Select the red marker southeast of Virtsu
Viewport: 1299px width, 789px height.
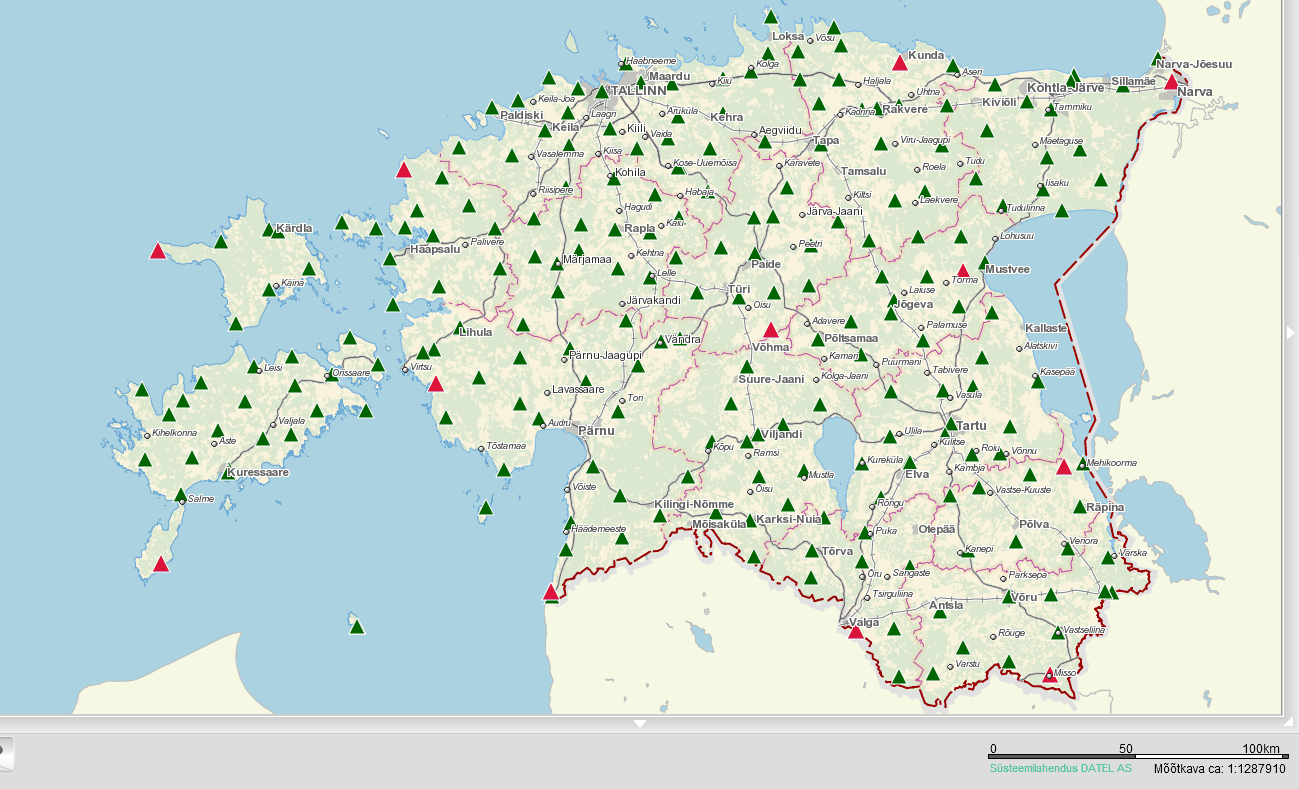click(436, 383)
